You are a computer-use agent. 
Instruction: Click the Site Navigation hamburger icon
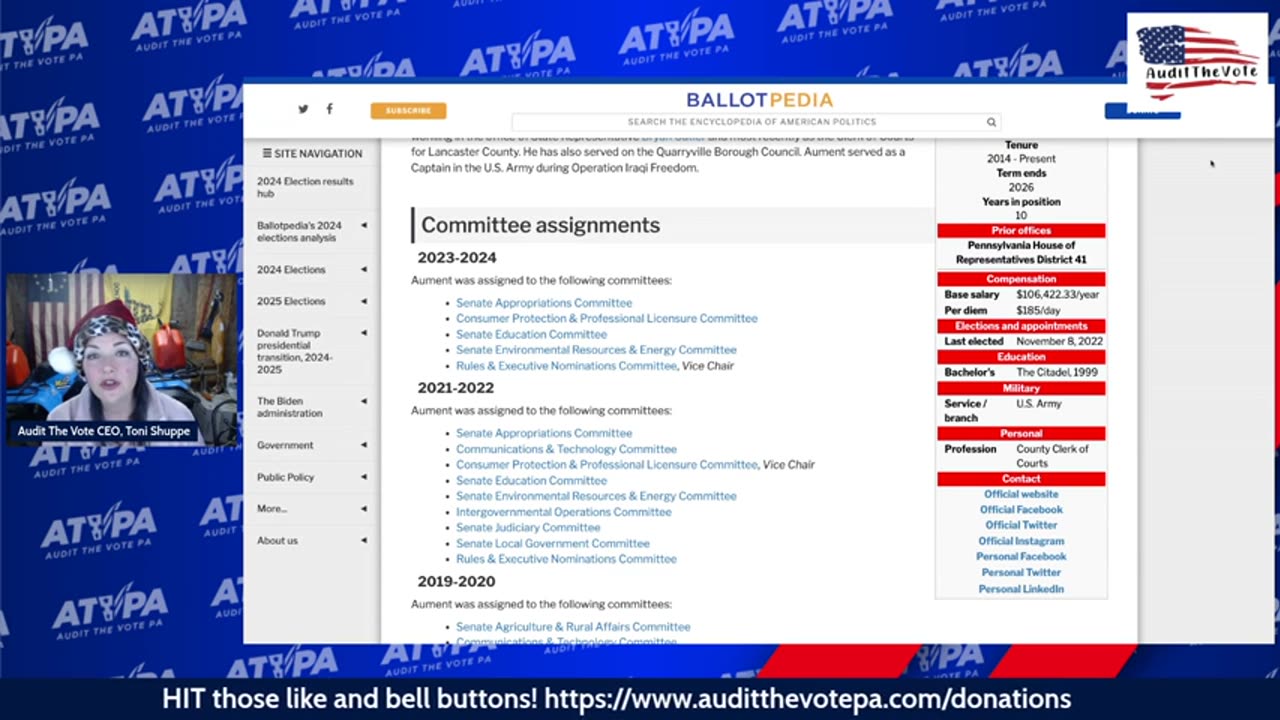coord(267,153)
